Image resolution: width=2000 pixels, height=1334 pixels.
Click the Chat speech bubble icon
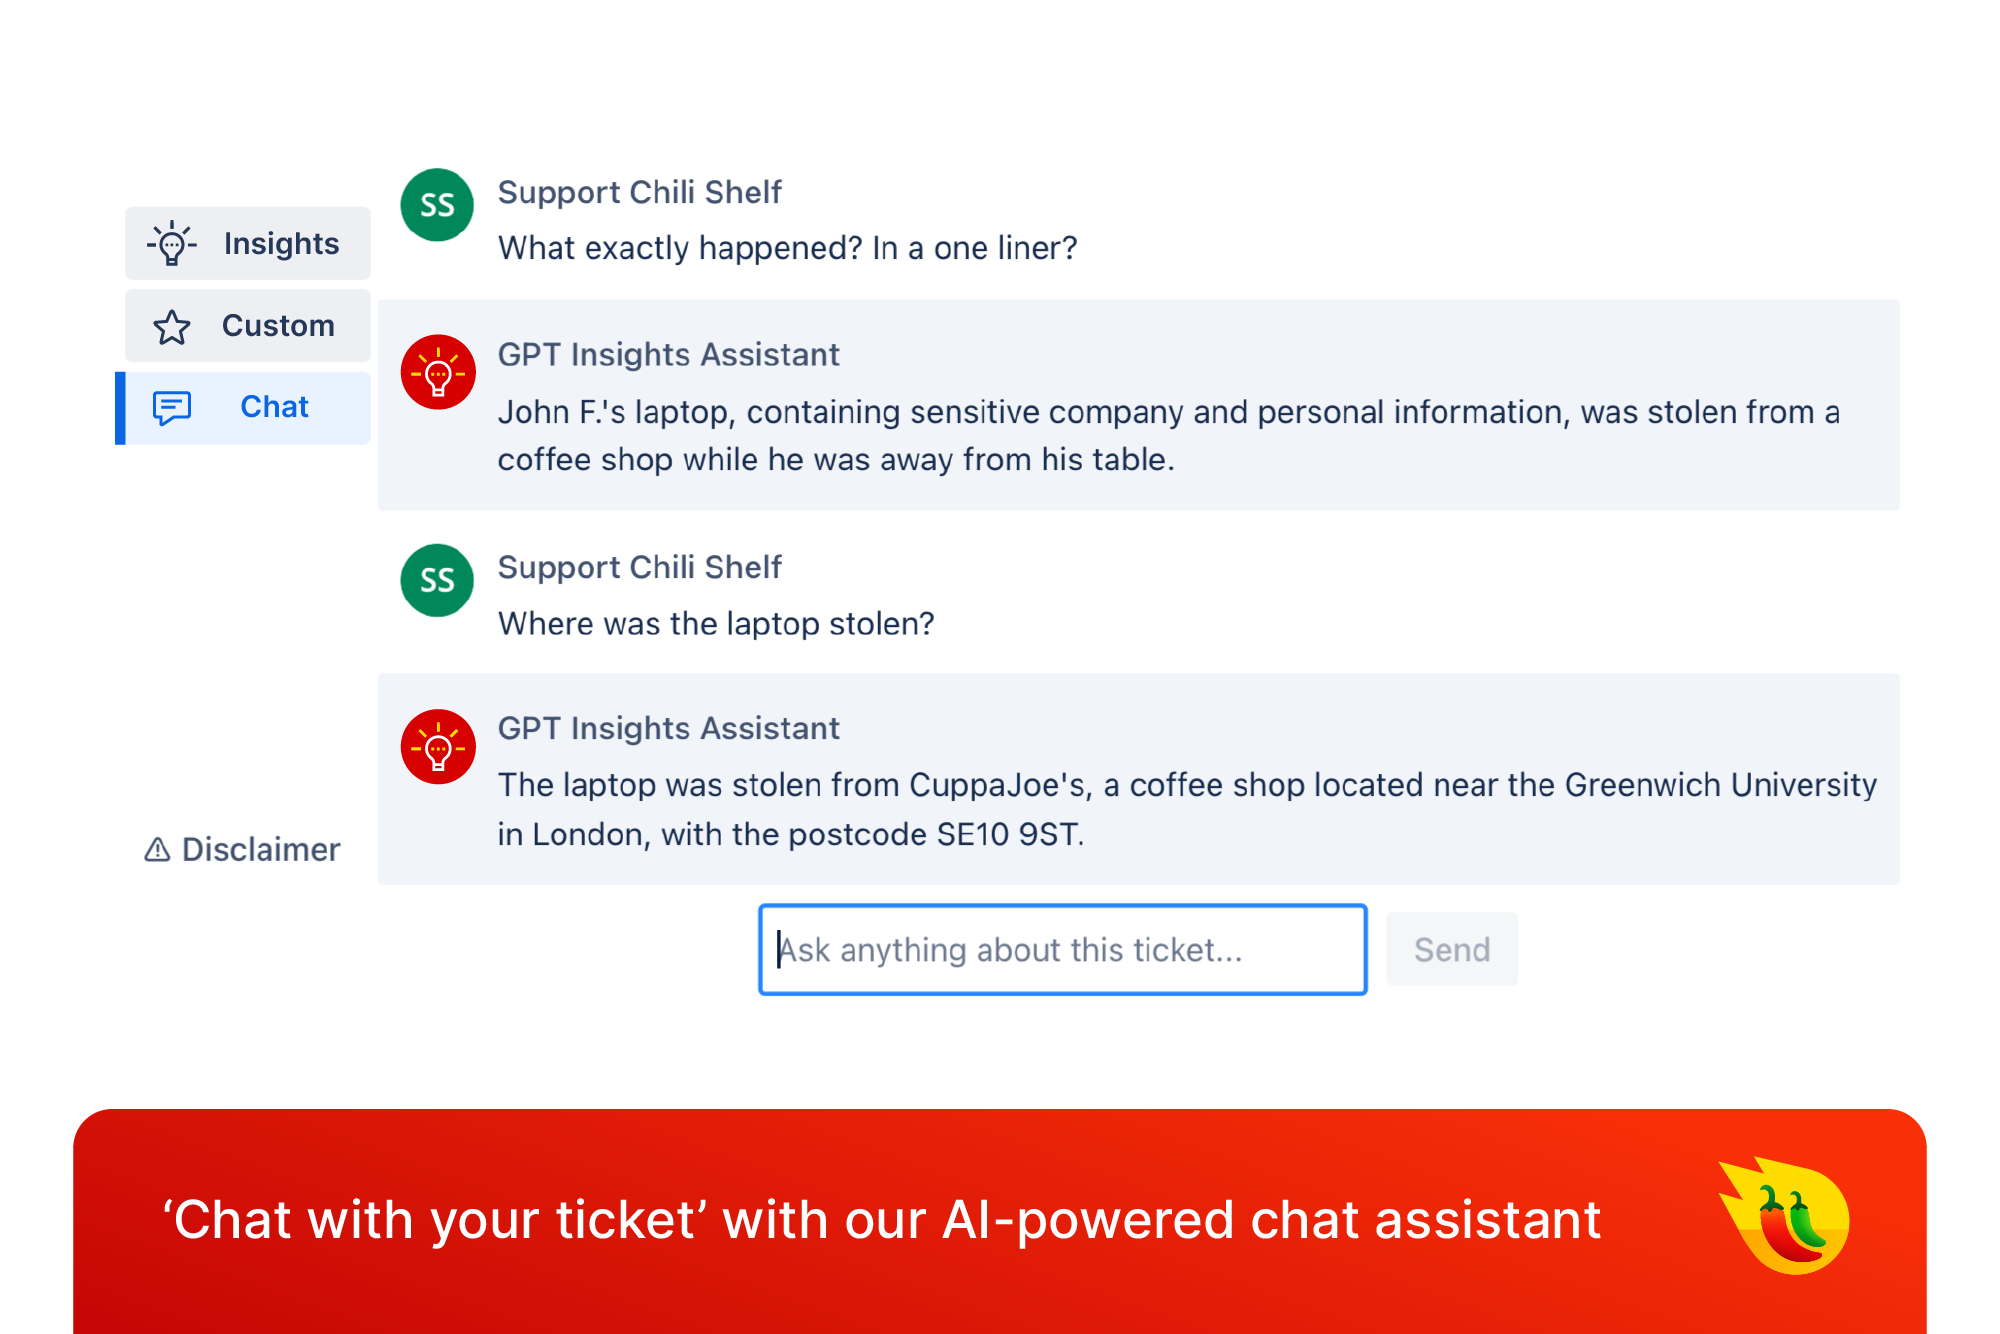[172, 407]
